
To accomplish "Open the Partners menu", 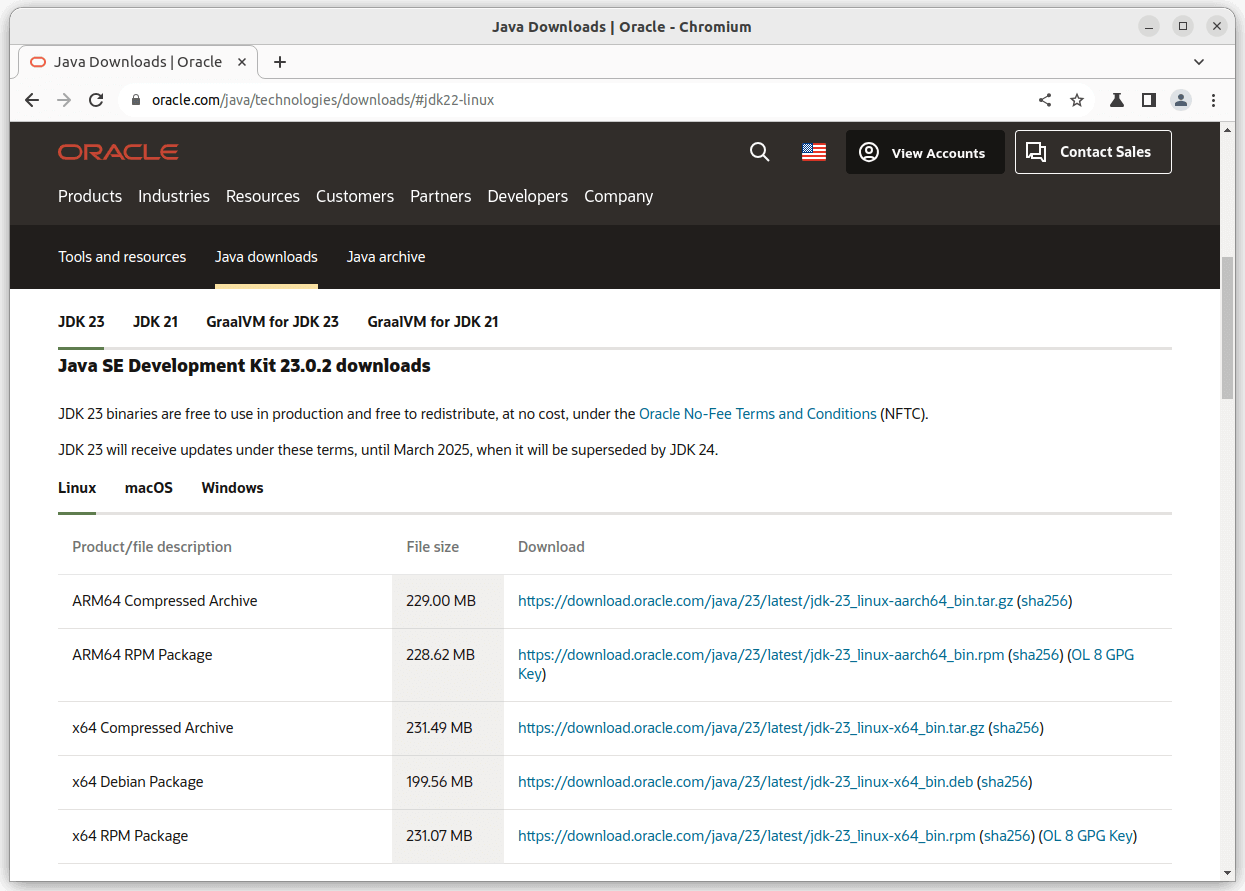I will (x=441, y=196).
